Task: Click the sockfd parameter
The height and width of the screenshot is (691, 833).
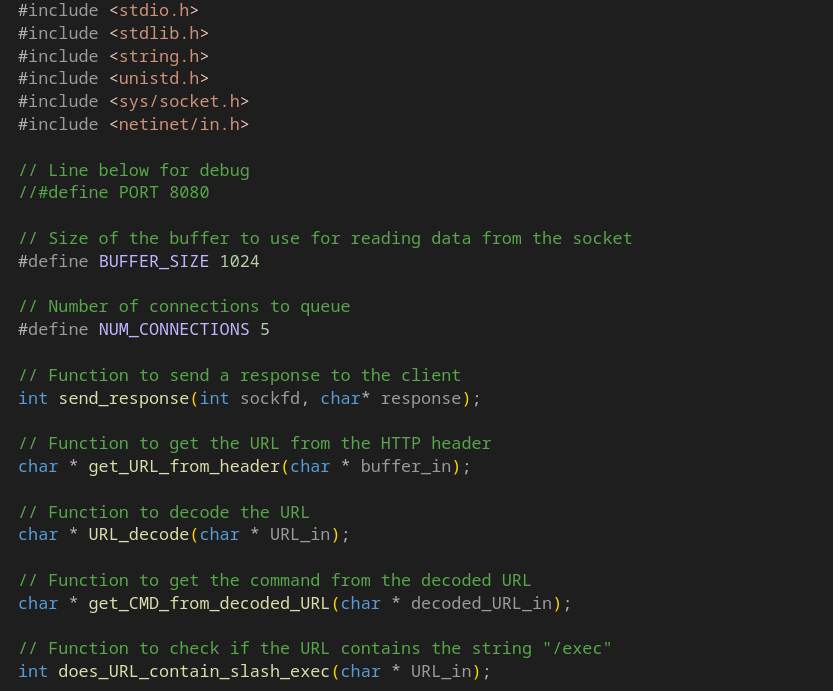Action: (x=270, y=398)
